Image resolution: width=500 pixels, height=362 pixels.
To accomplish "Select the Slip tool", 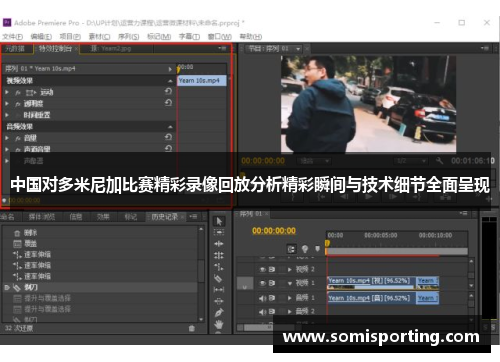I will click(219, 290).
